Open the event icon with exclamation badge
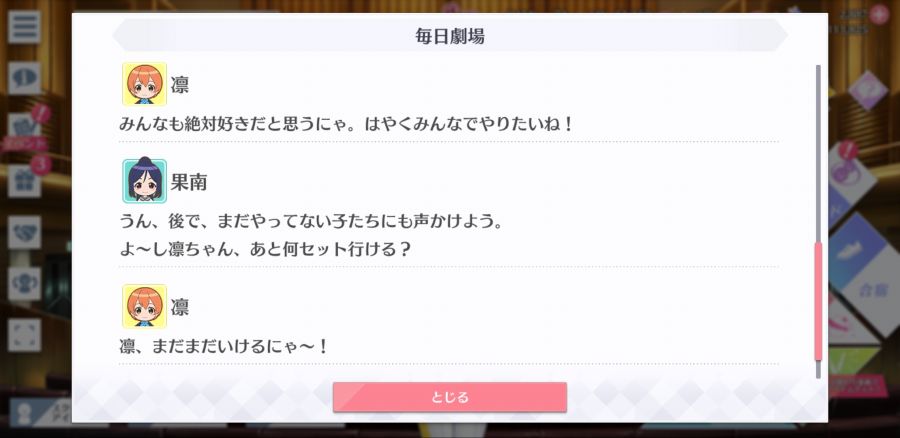 (24, 129)
